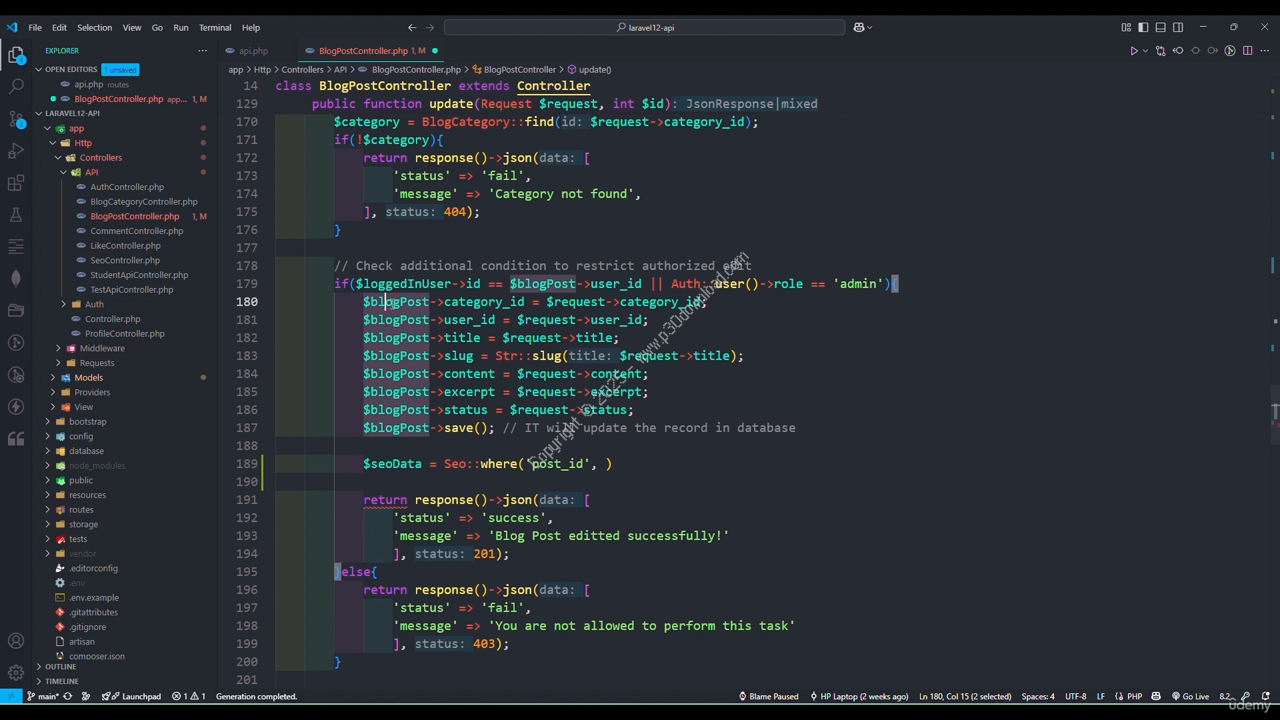This screenshot has width=1280, height=720.
Task: Open the Explorer view in activity bar
Action: 16,56
